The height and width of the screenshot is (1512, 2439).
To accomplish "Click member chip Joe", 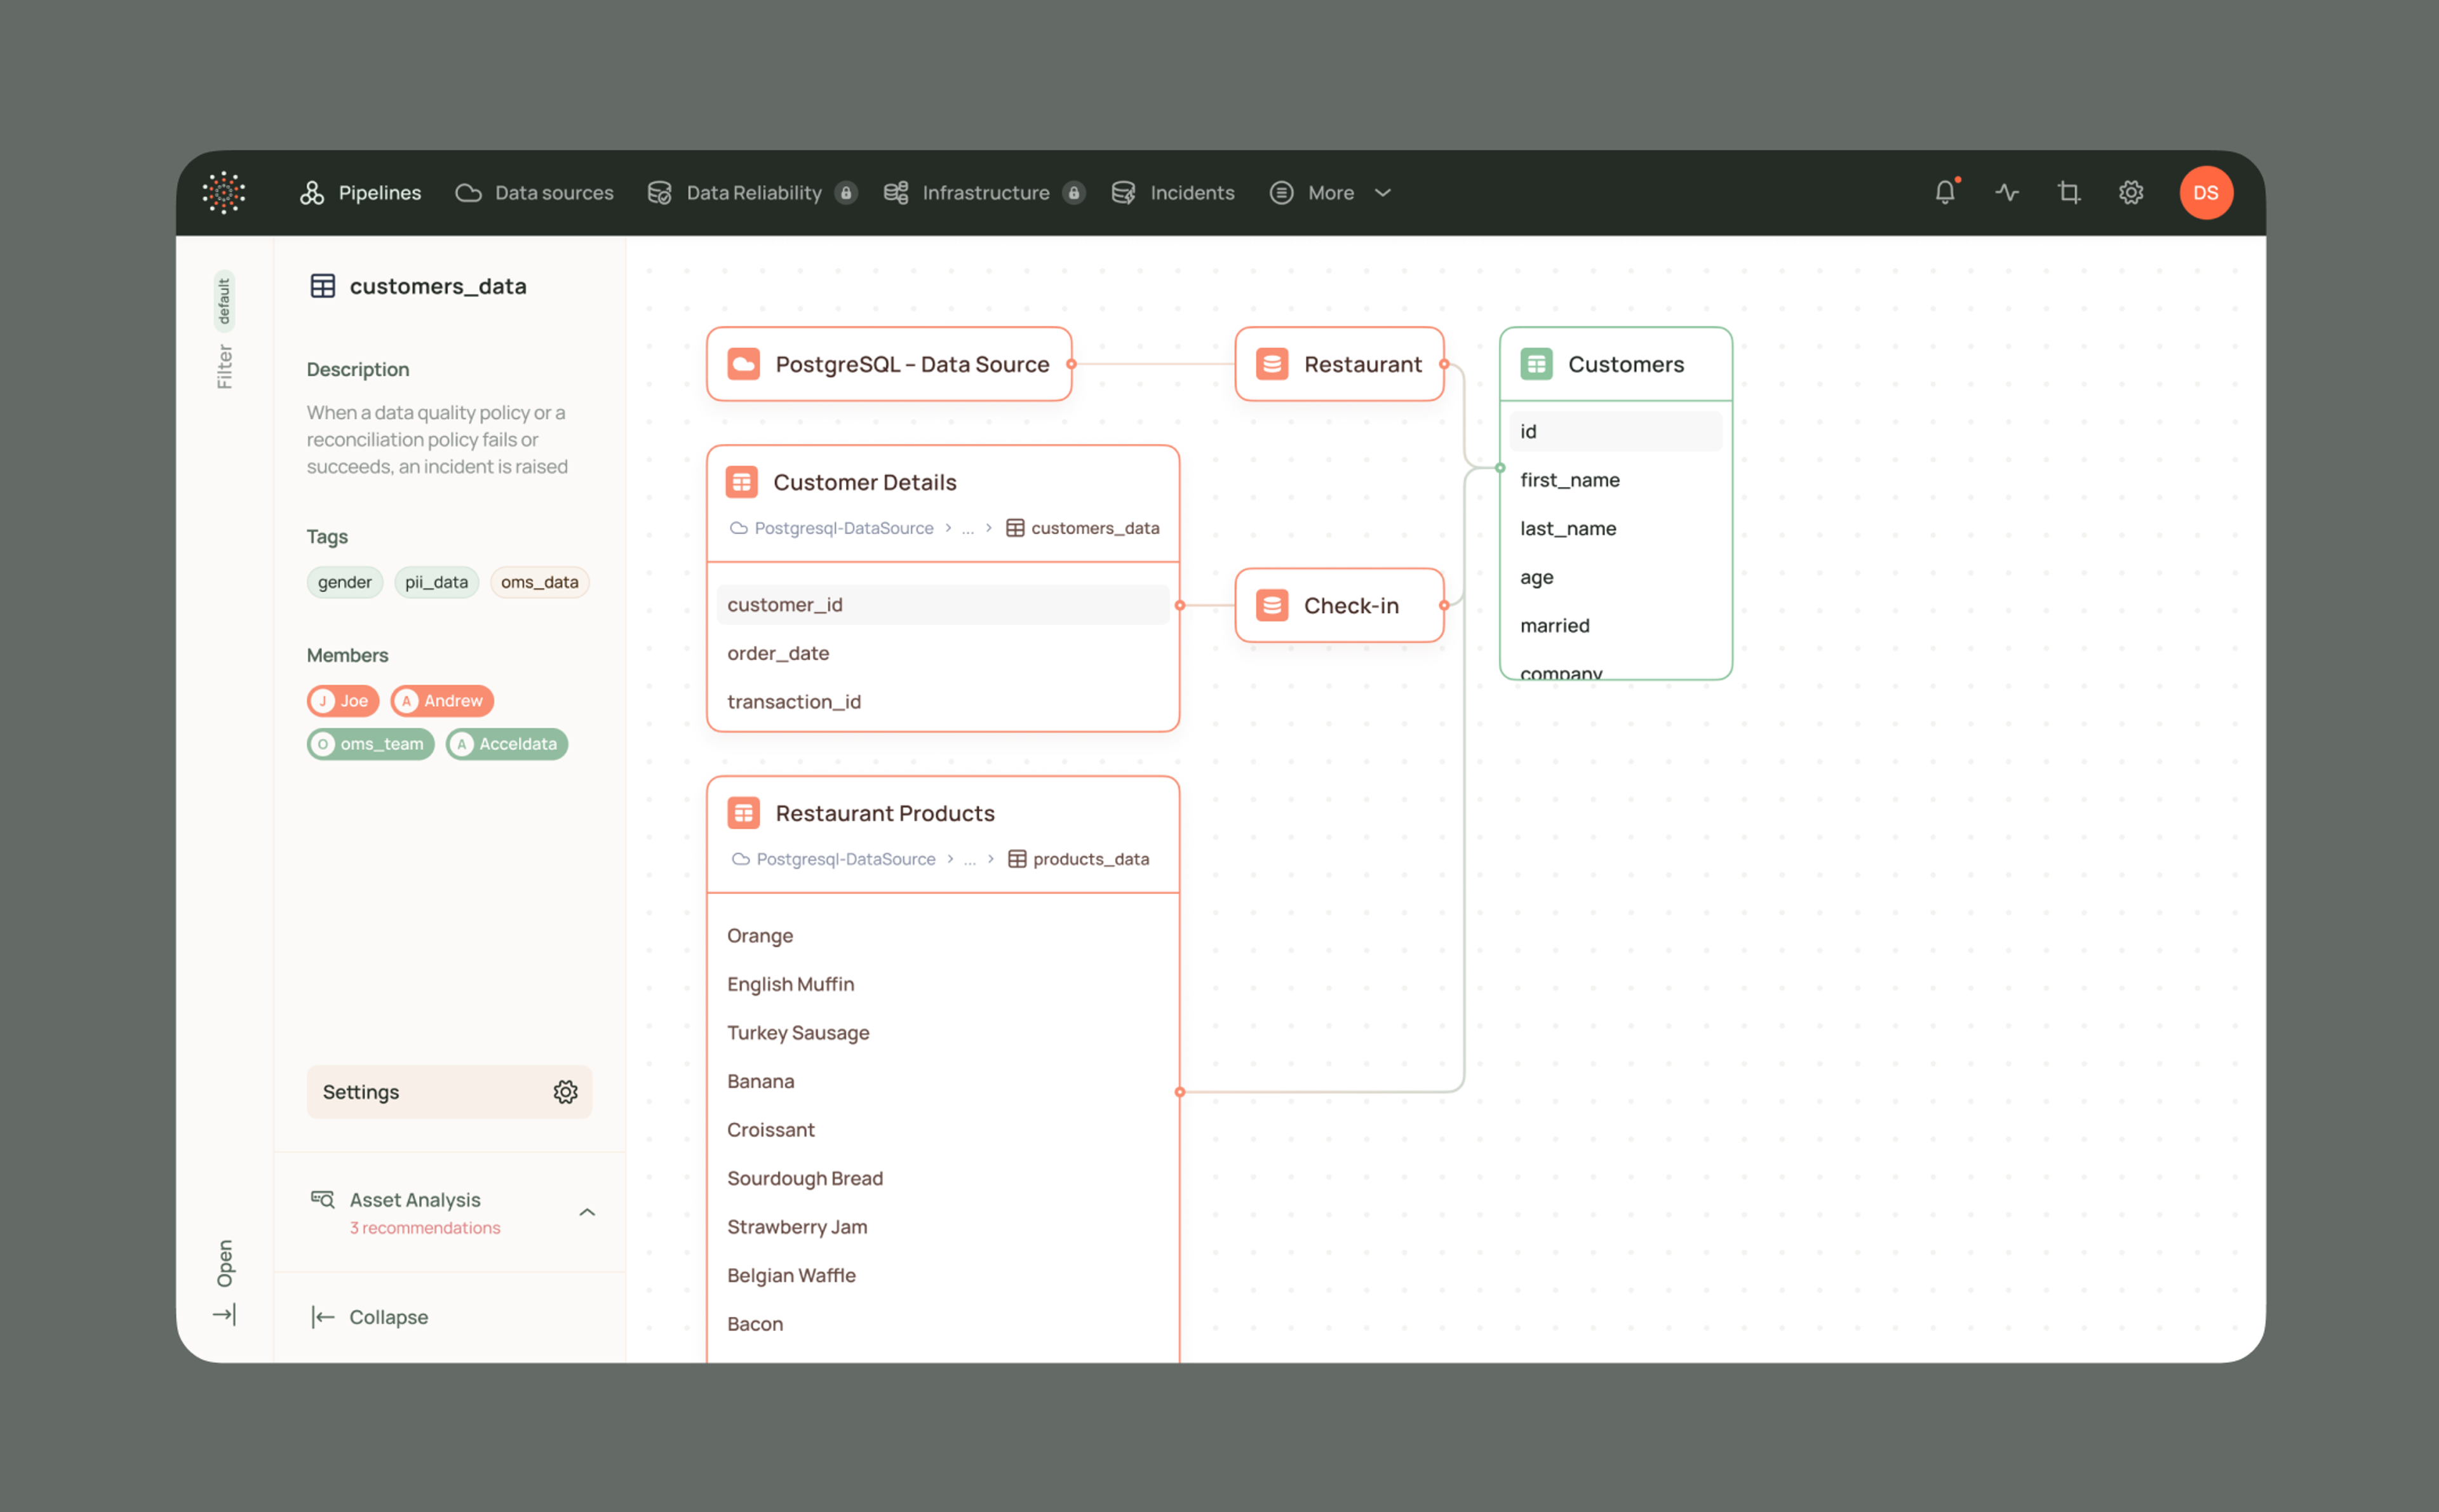I will pyautogui.click(x=343, y=701).
